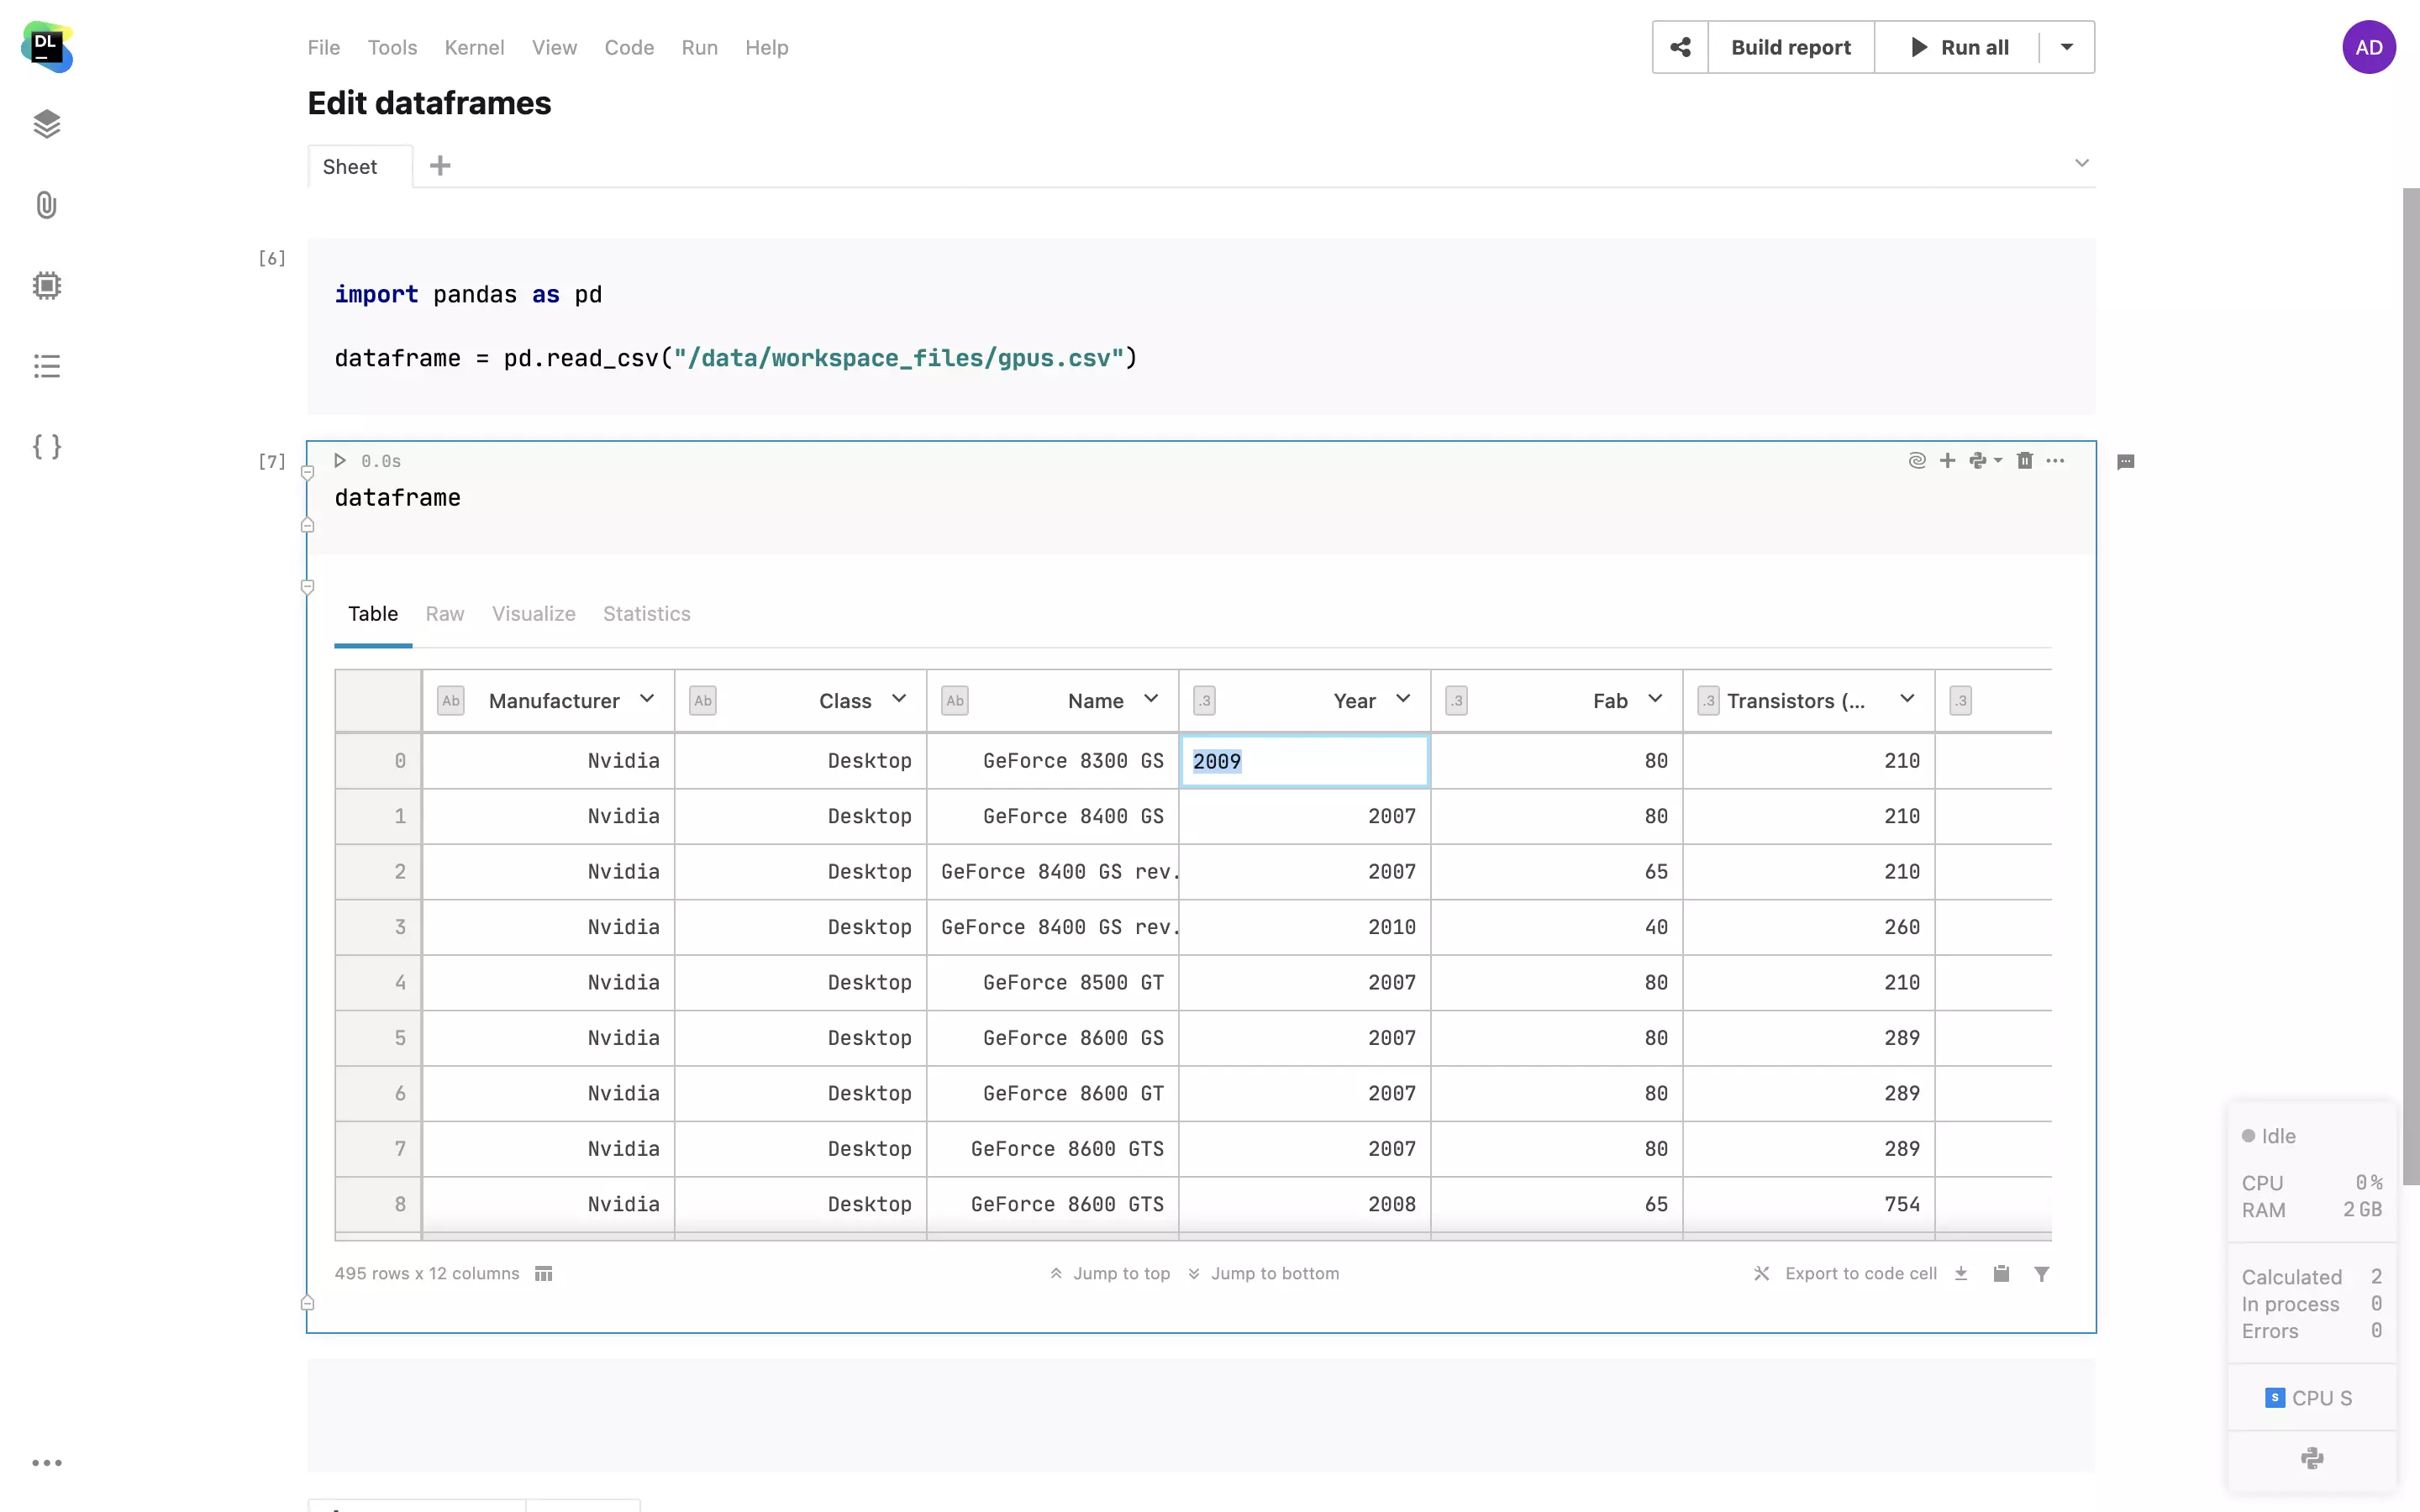Delete cell 7 with the trash icon
Screen dimensions: 2420x1512
point(2024,461)
